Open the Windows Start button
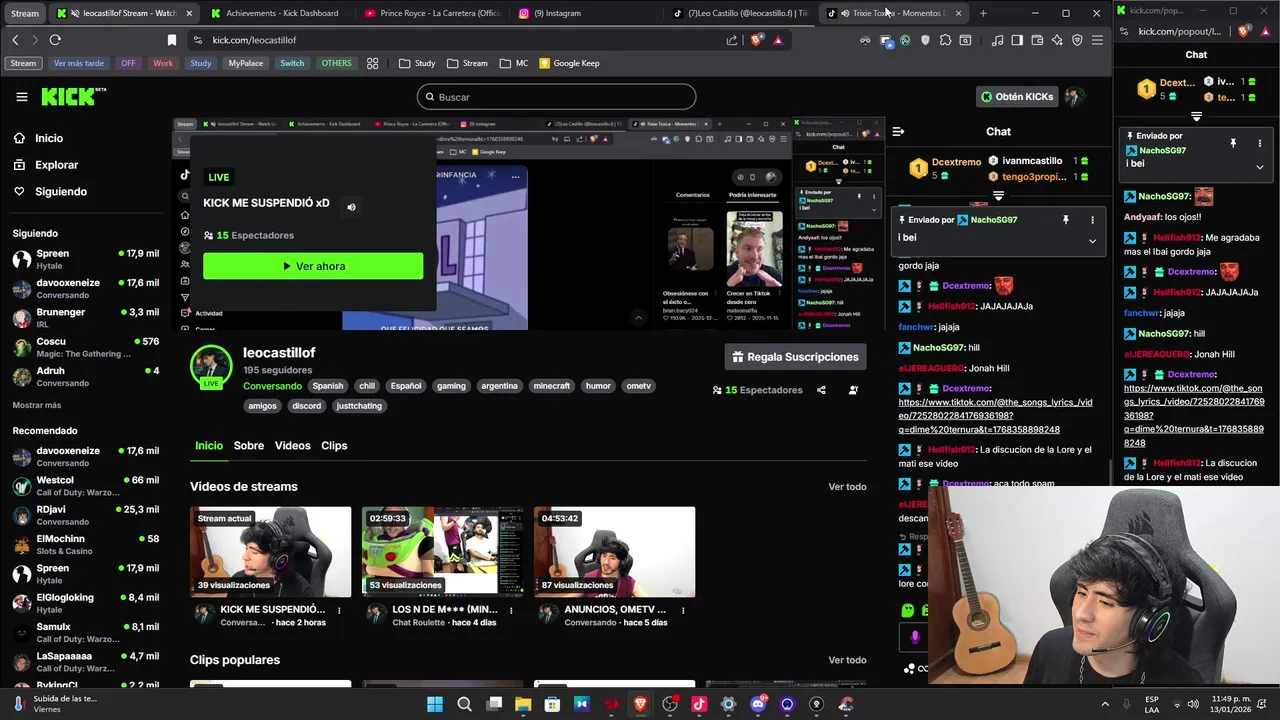The height and width of the screenshot is (720, 1280). tap(435, 704)
